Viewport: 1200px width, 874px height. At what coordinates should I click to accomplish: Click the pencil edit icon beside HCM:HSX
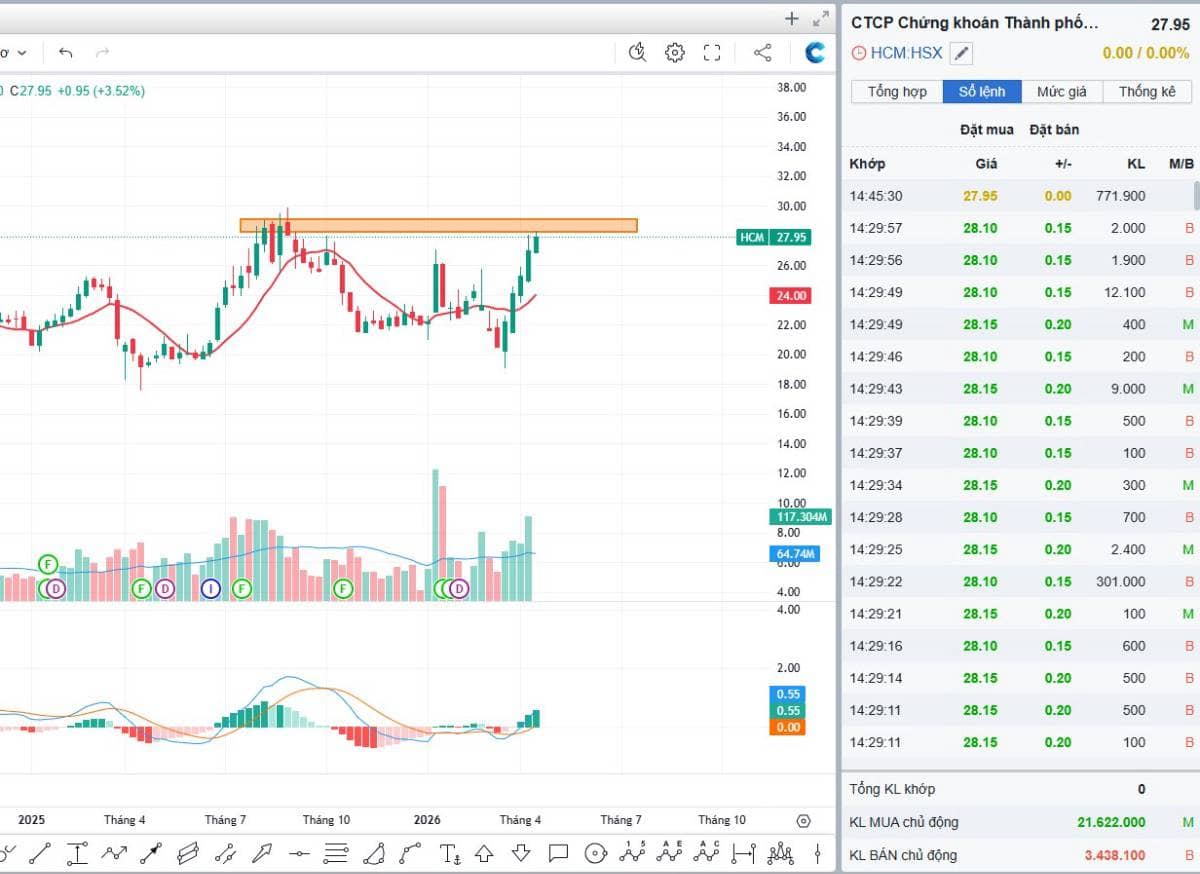pos(960,53)
